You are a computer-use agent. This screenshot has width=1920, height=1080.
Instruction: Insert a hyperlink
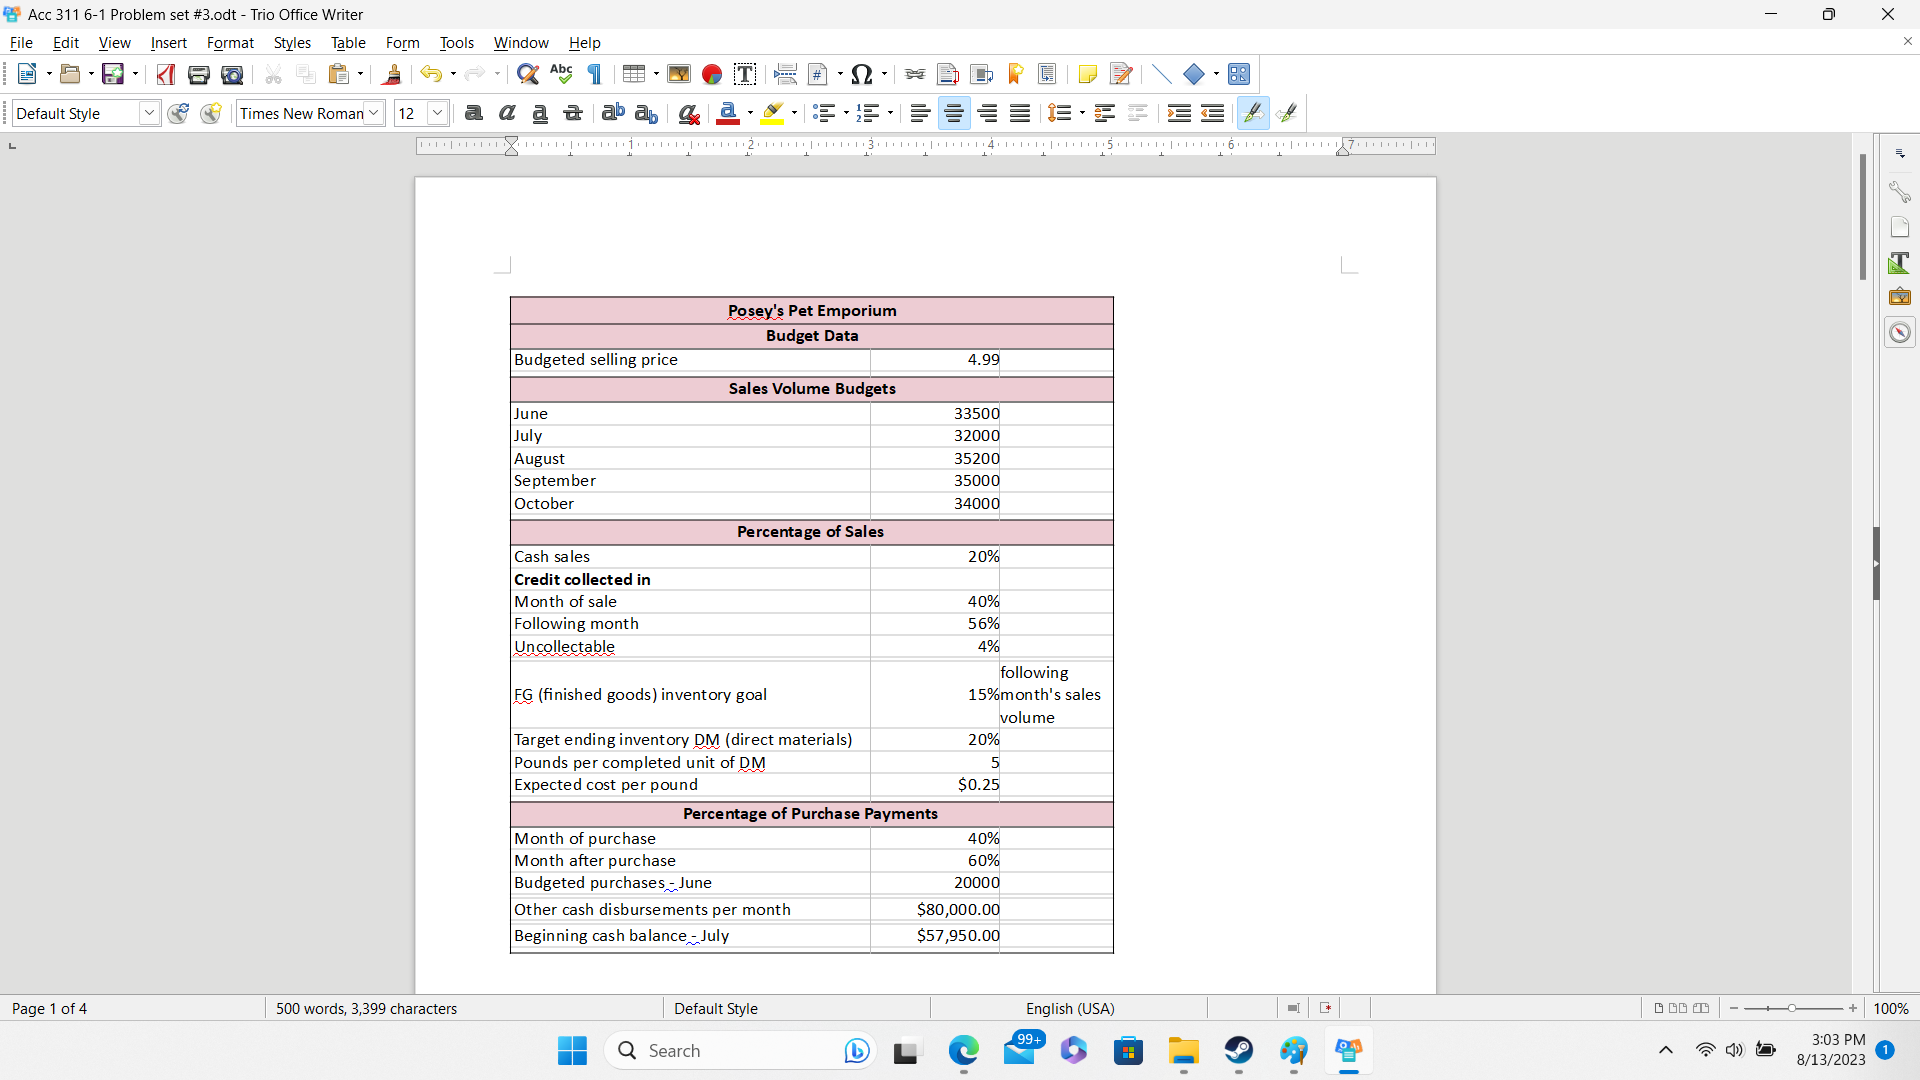click(915, 74)
